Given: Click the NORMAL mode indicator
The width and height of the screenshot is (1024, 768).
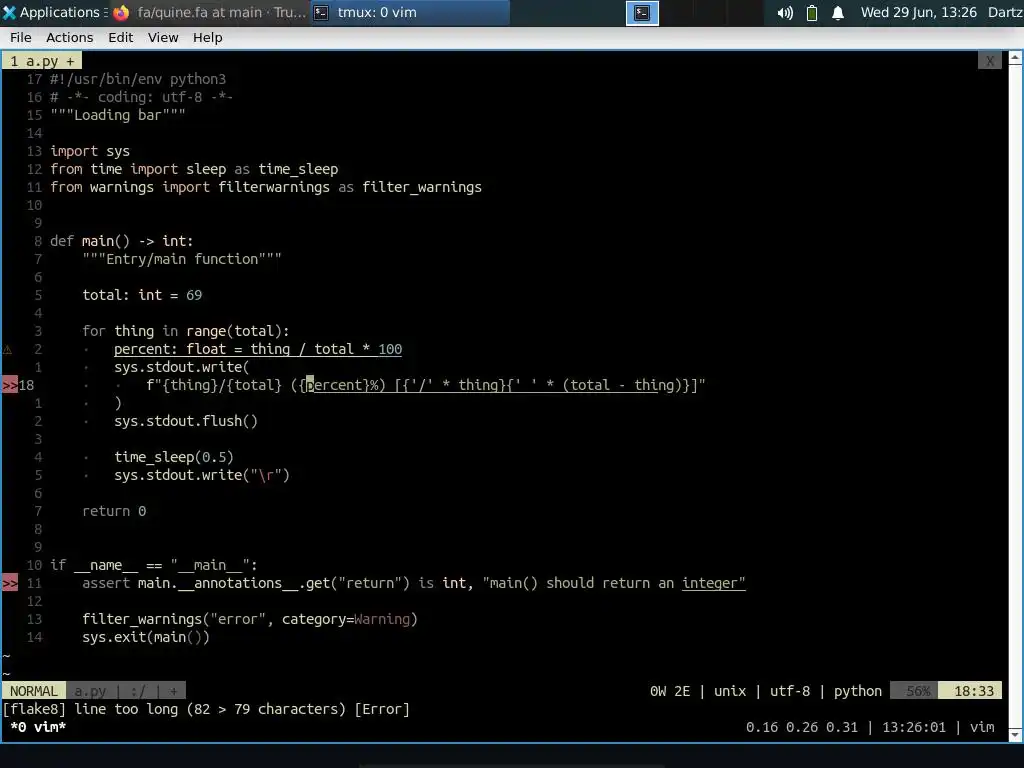Looking at the screenshot, I should pos(34,691).
